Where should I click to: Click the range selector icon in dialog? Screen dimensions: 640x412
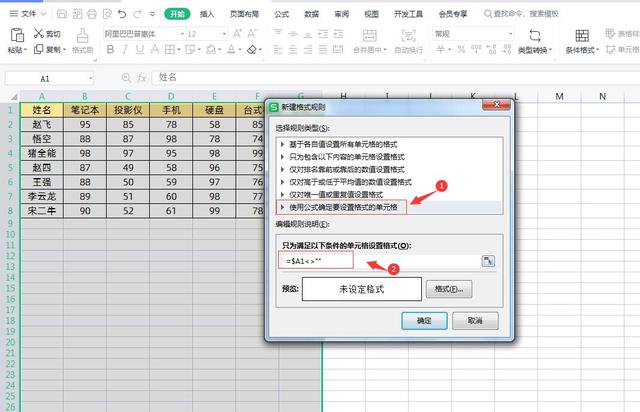pos(488,261)
